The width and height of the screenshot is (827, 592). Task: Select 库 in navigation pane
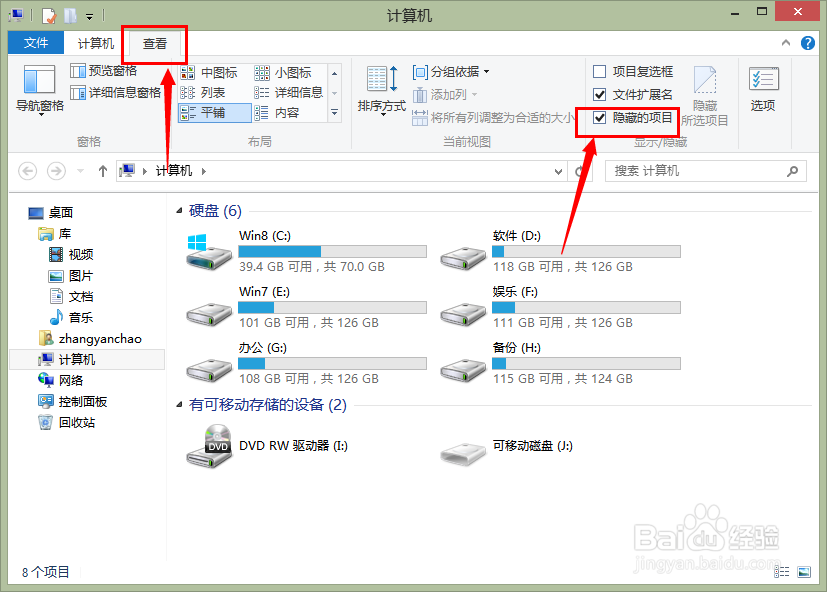click(55, 234)
